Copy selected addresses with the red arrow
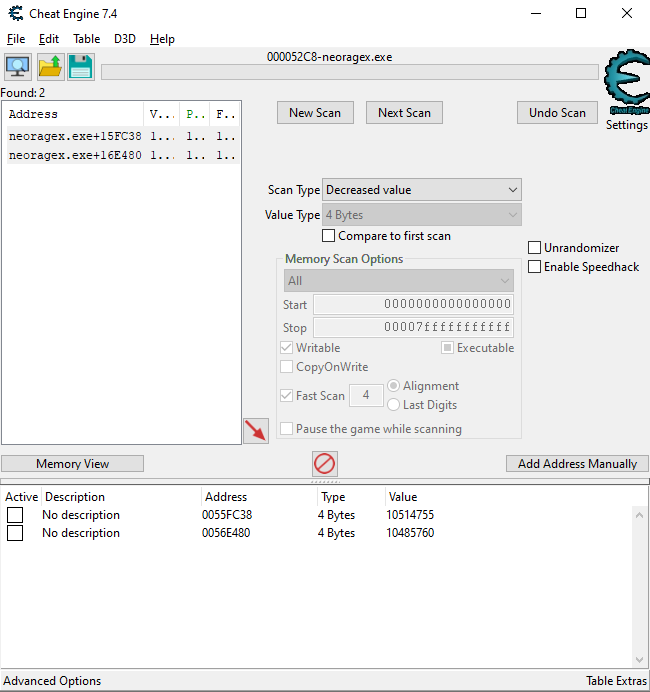Viewport: 650px width, 692px height. point(256,431)
